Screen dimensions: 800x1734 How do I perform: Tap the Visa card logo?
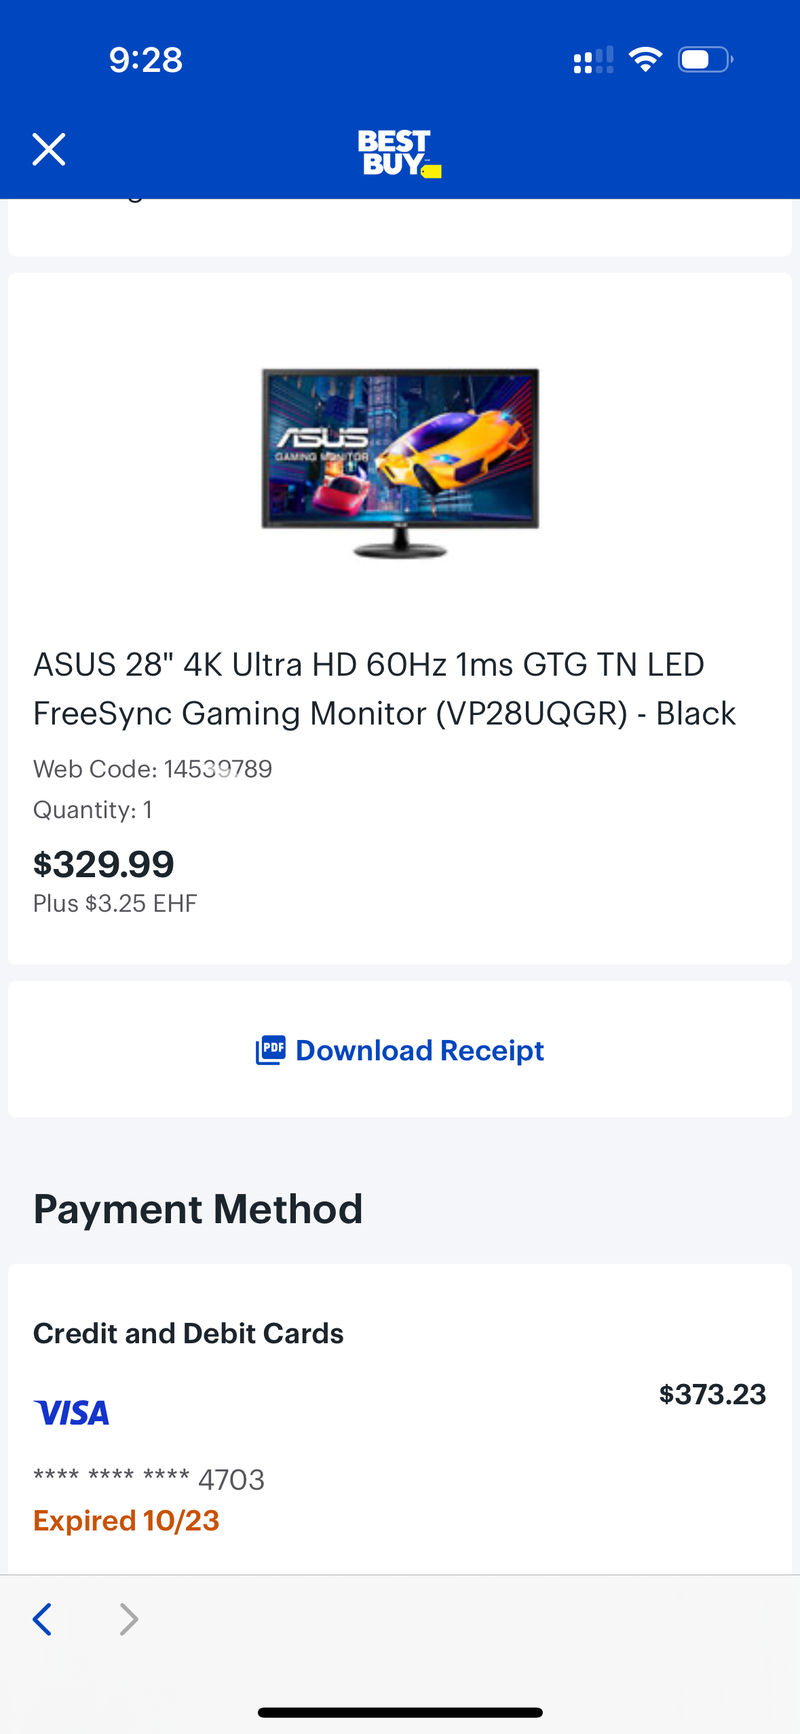(72, 1412)
